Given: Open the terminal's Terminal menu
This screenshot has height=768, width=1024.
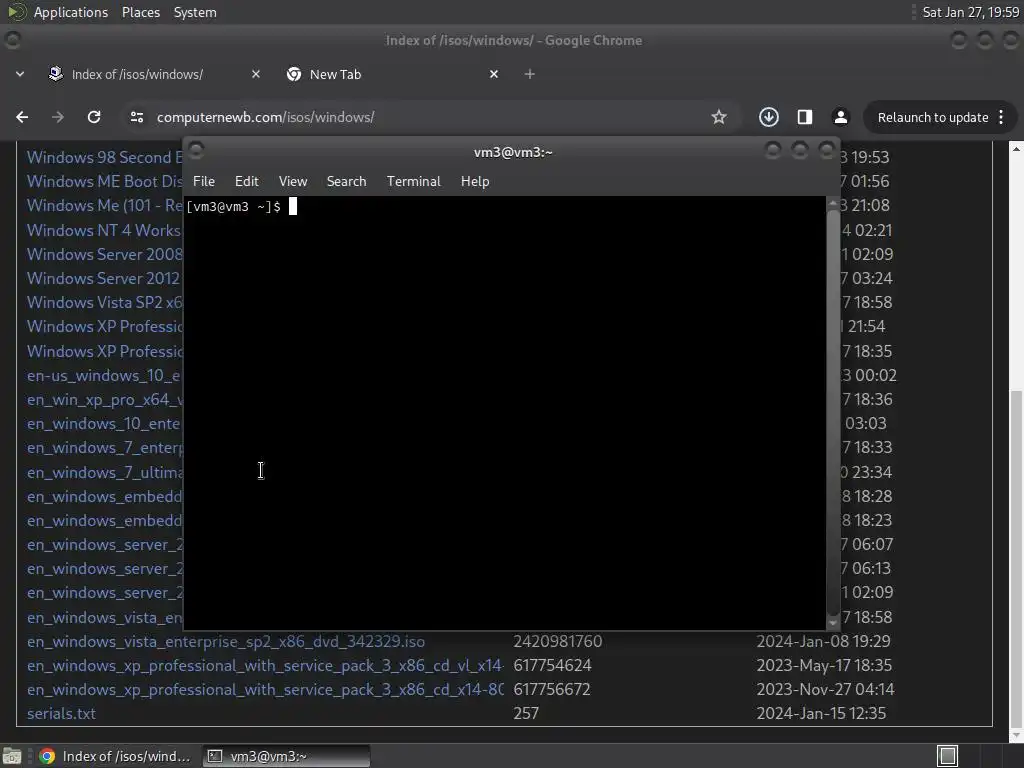Looking at the screenshot, I should [413, 182].
